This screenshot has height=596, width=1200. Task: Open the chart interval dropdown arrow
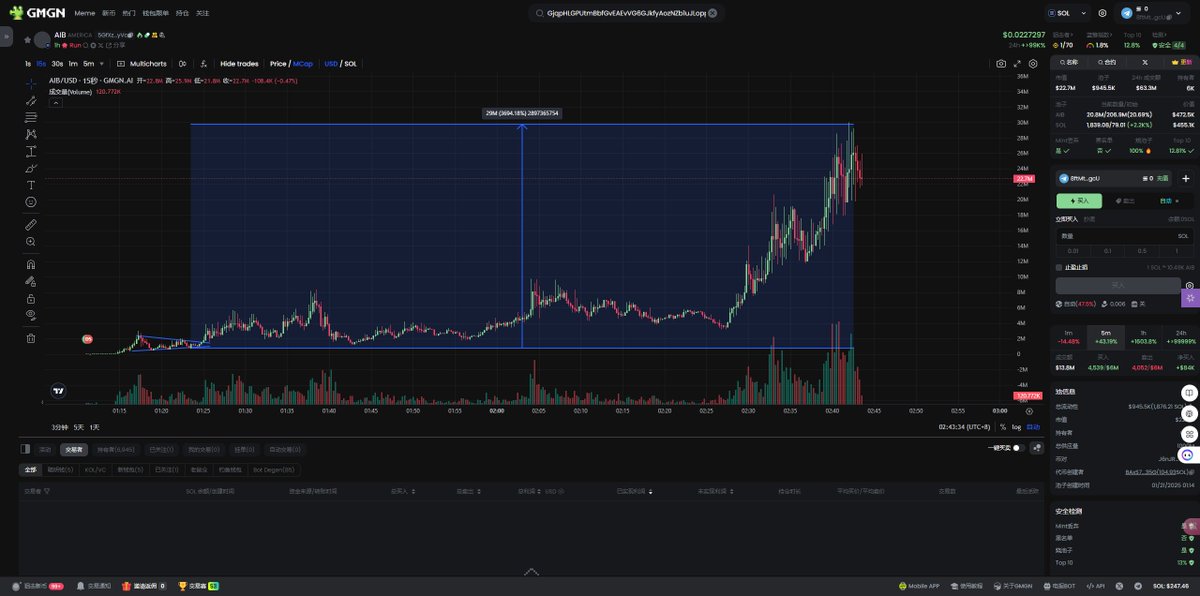103,64
